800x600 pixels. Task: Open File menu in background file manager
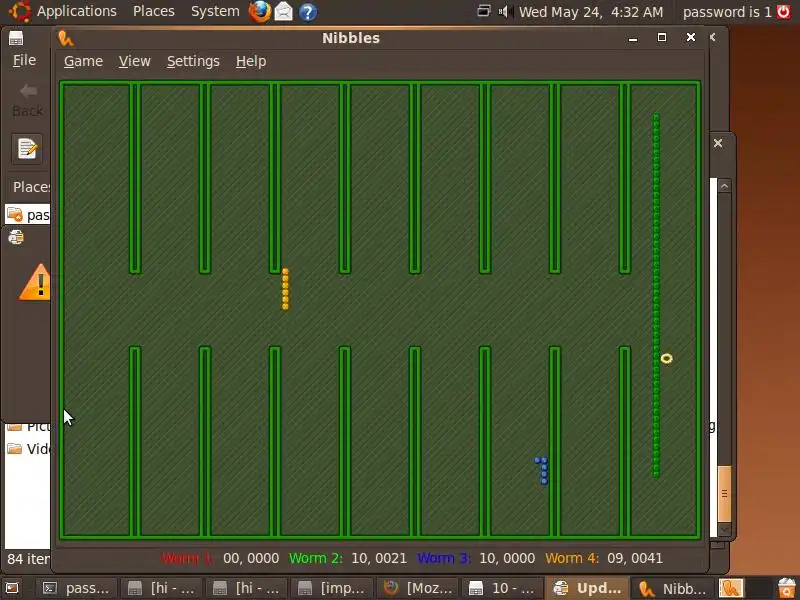click(x=24, y=60)
